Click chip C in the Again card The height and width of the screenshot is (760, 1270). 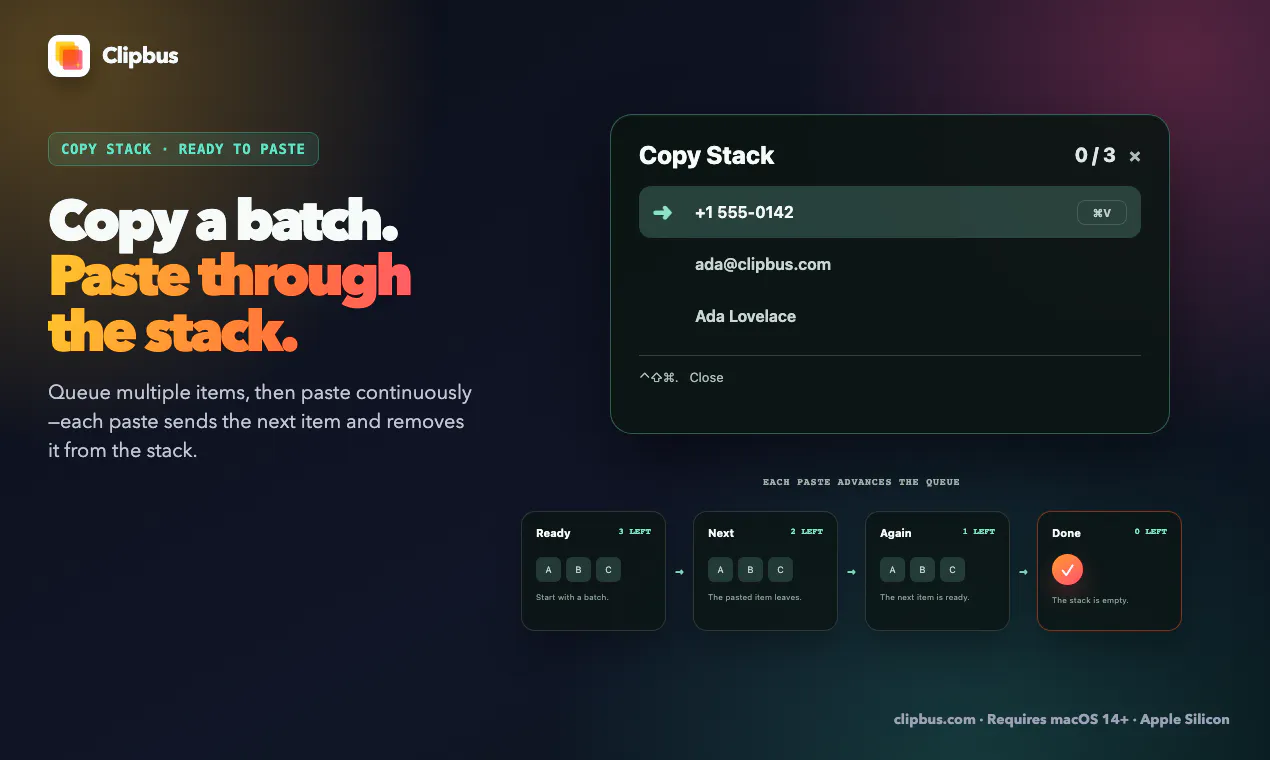[x=952, y=570]
